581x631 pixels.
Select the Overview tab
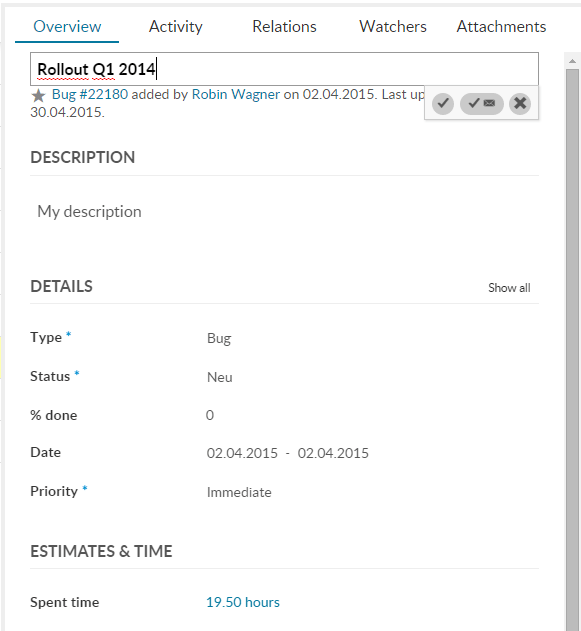click(67, 27)
